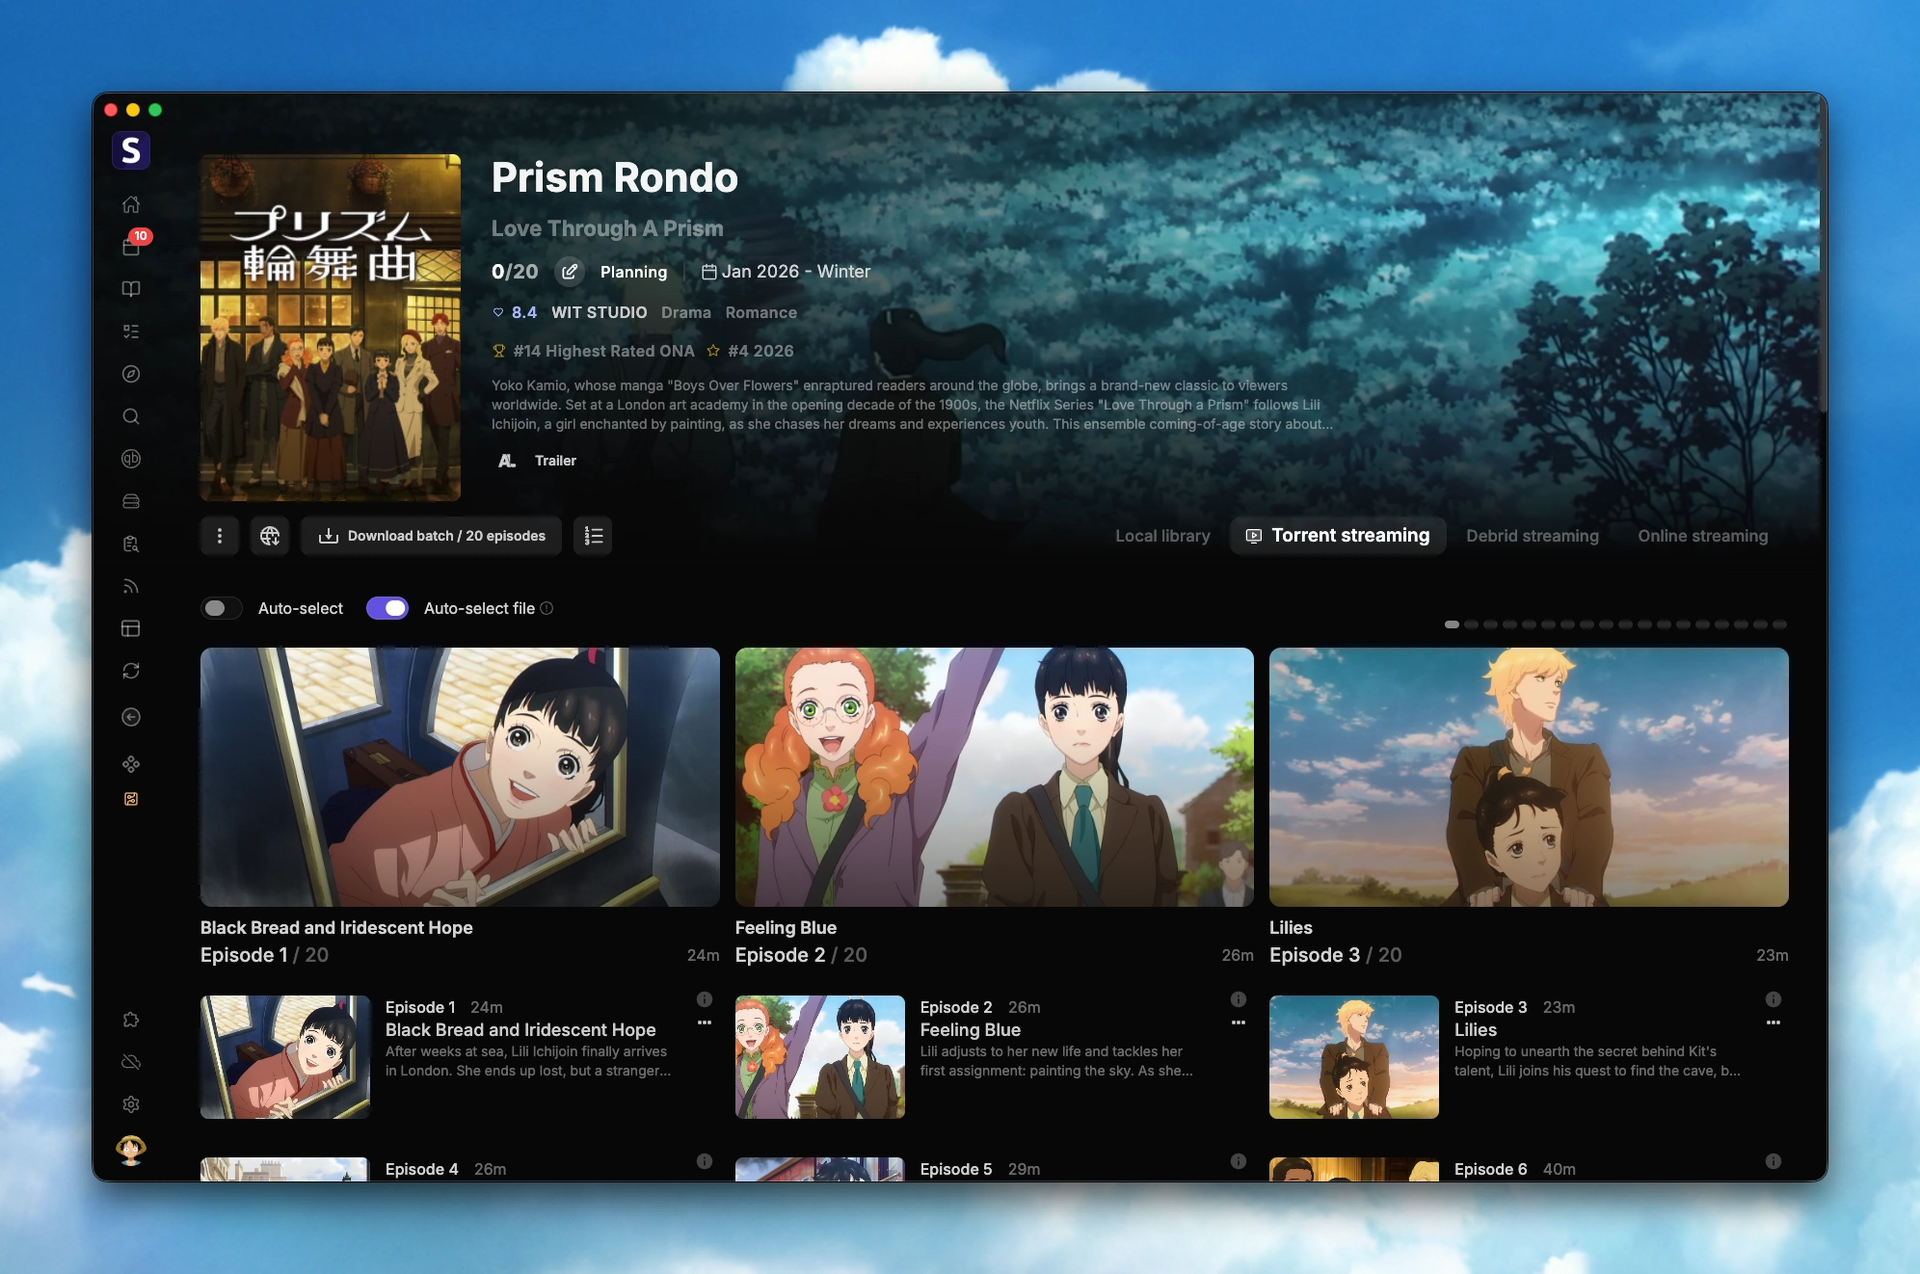
Task: Open the three-dot menu beside the globe button
Action: pos(220,536)
